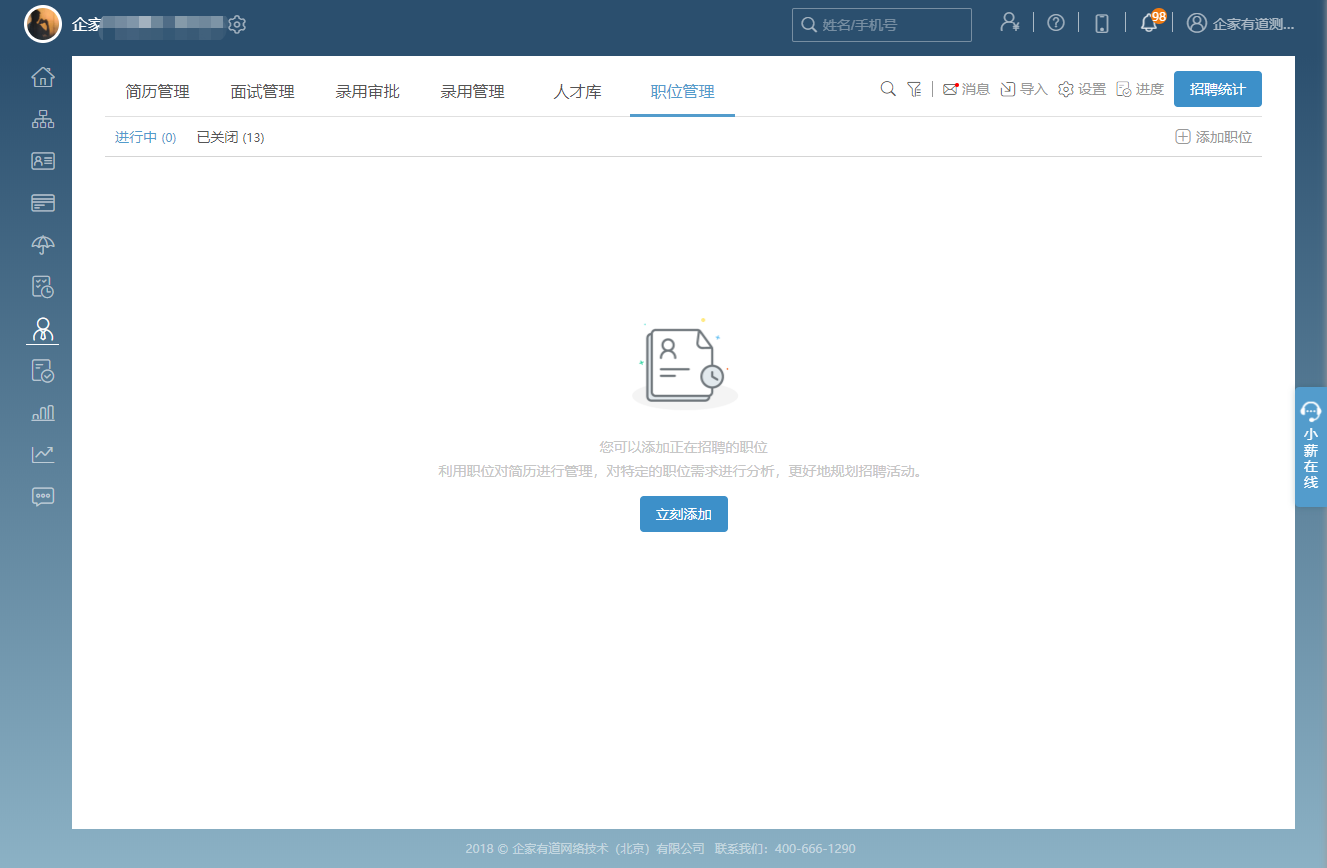Click the name/phone search field
The width and height of the screenshot is (1327, 868).
pyautogui.click(x=882, y=25)
